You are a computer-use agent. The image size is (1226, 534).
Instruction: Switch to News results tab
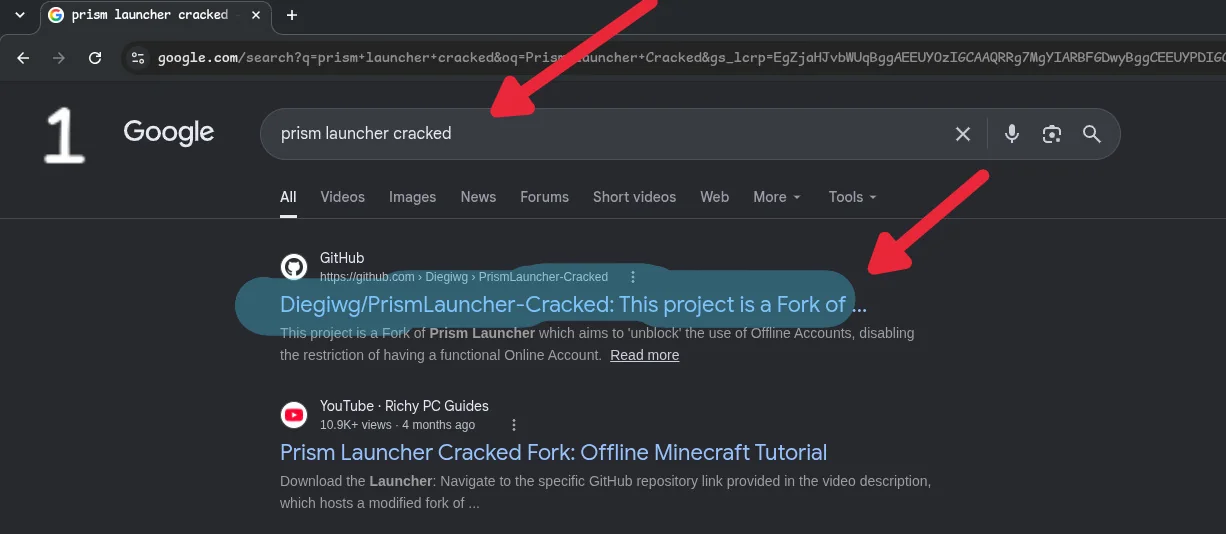478,197
